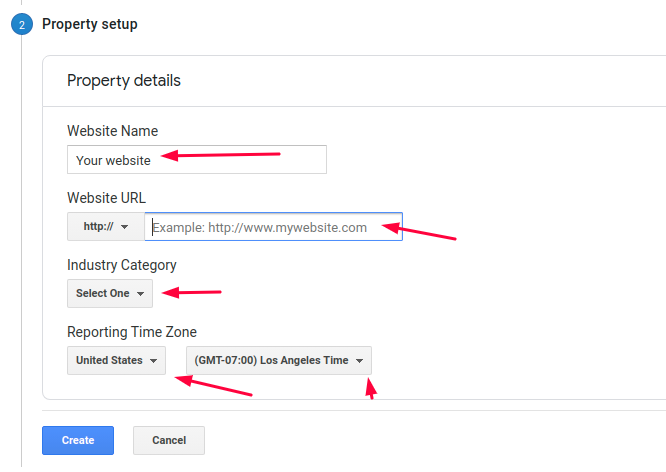Click the blue Create button
The width and height of the screenshot is (666, 472).
(x=78, y=440)
